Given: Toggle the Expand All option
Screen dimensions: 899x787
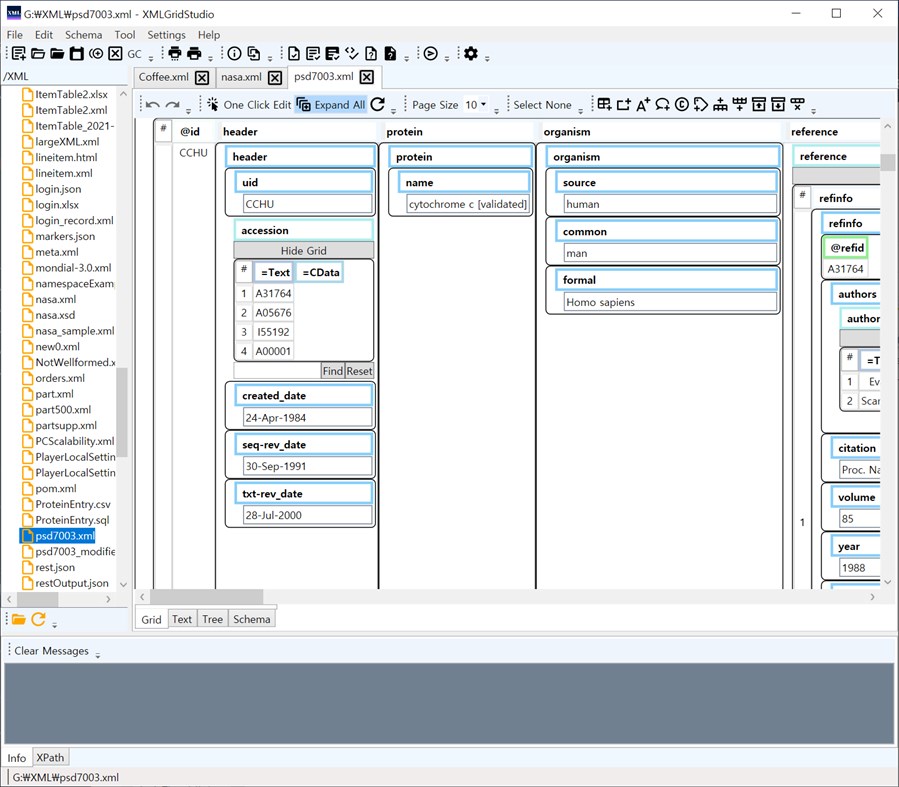Looking at the screenshot, I should 331,105.
